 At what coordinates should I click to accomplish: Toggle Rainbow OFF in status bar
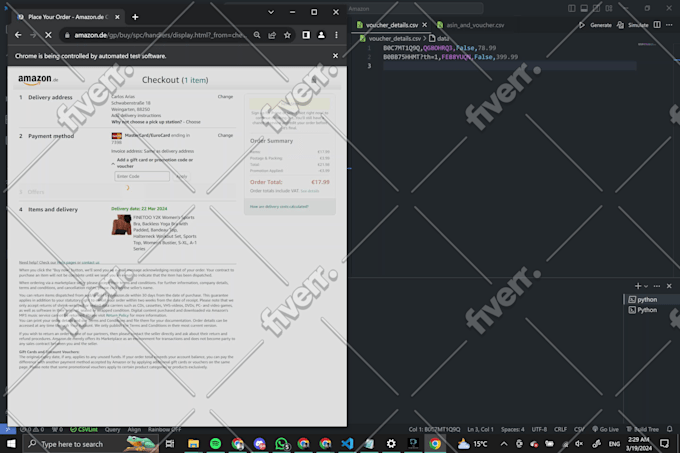coord(164,430)
